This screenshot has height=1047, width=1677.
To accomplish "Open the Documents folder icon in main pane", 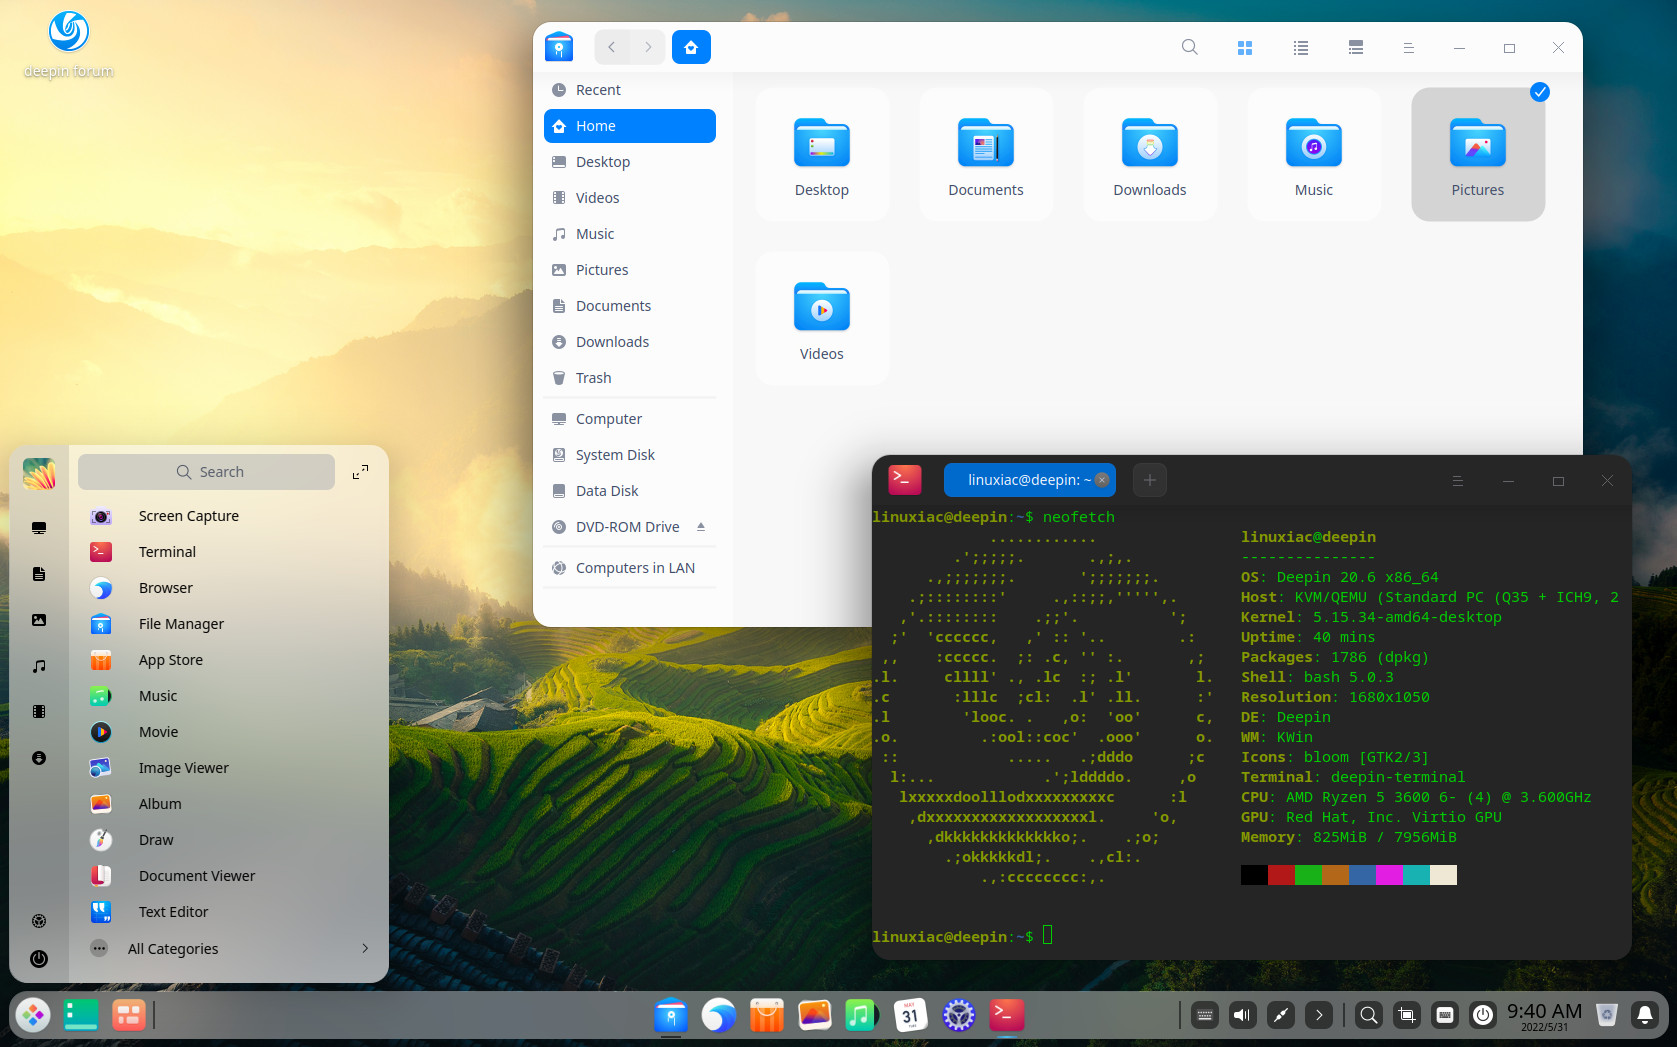I will tap(986, 154).
